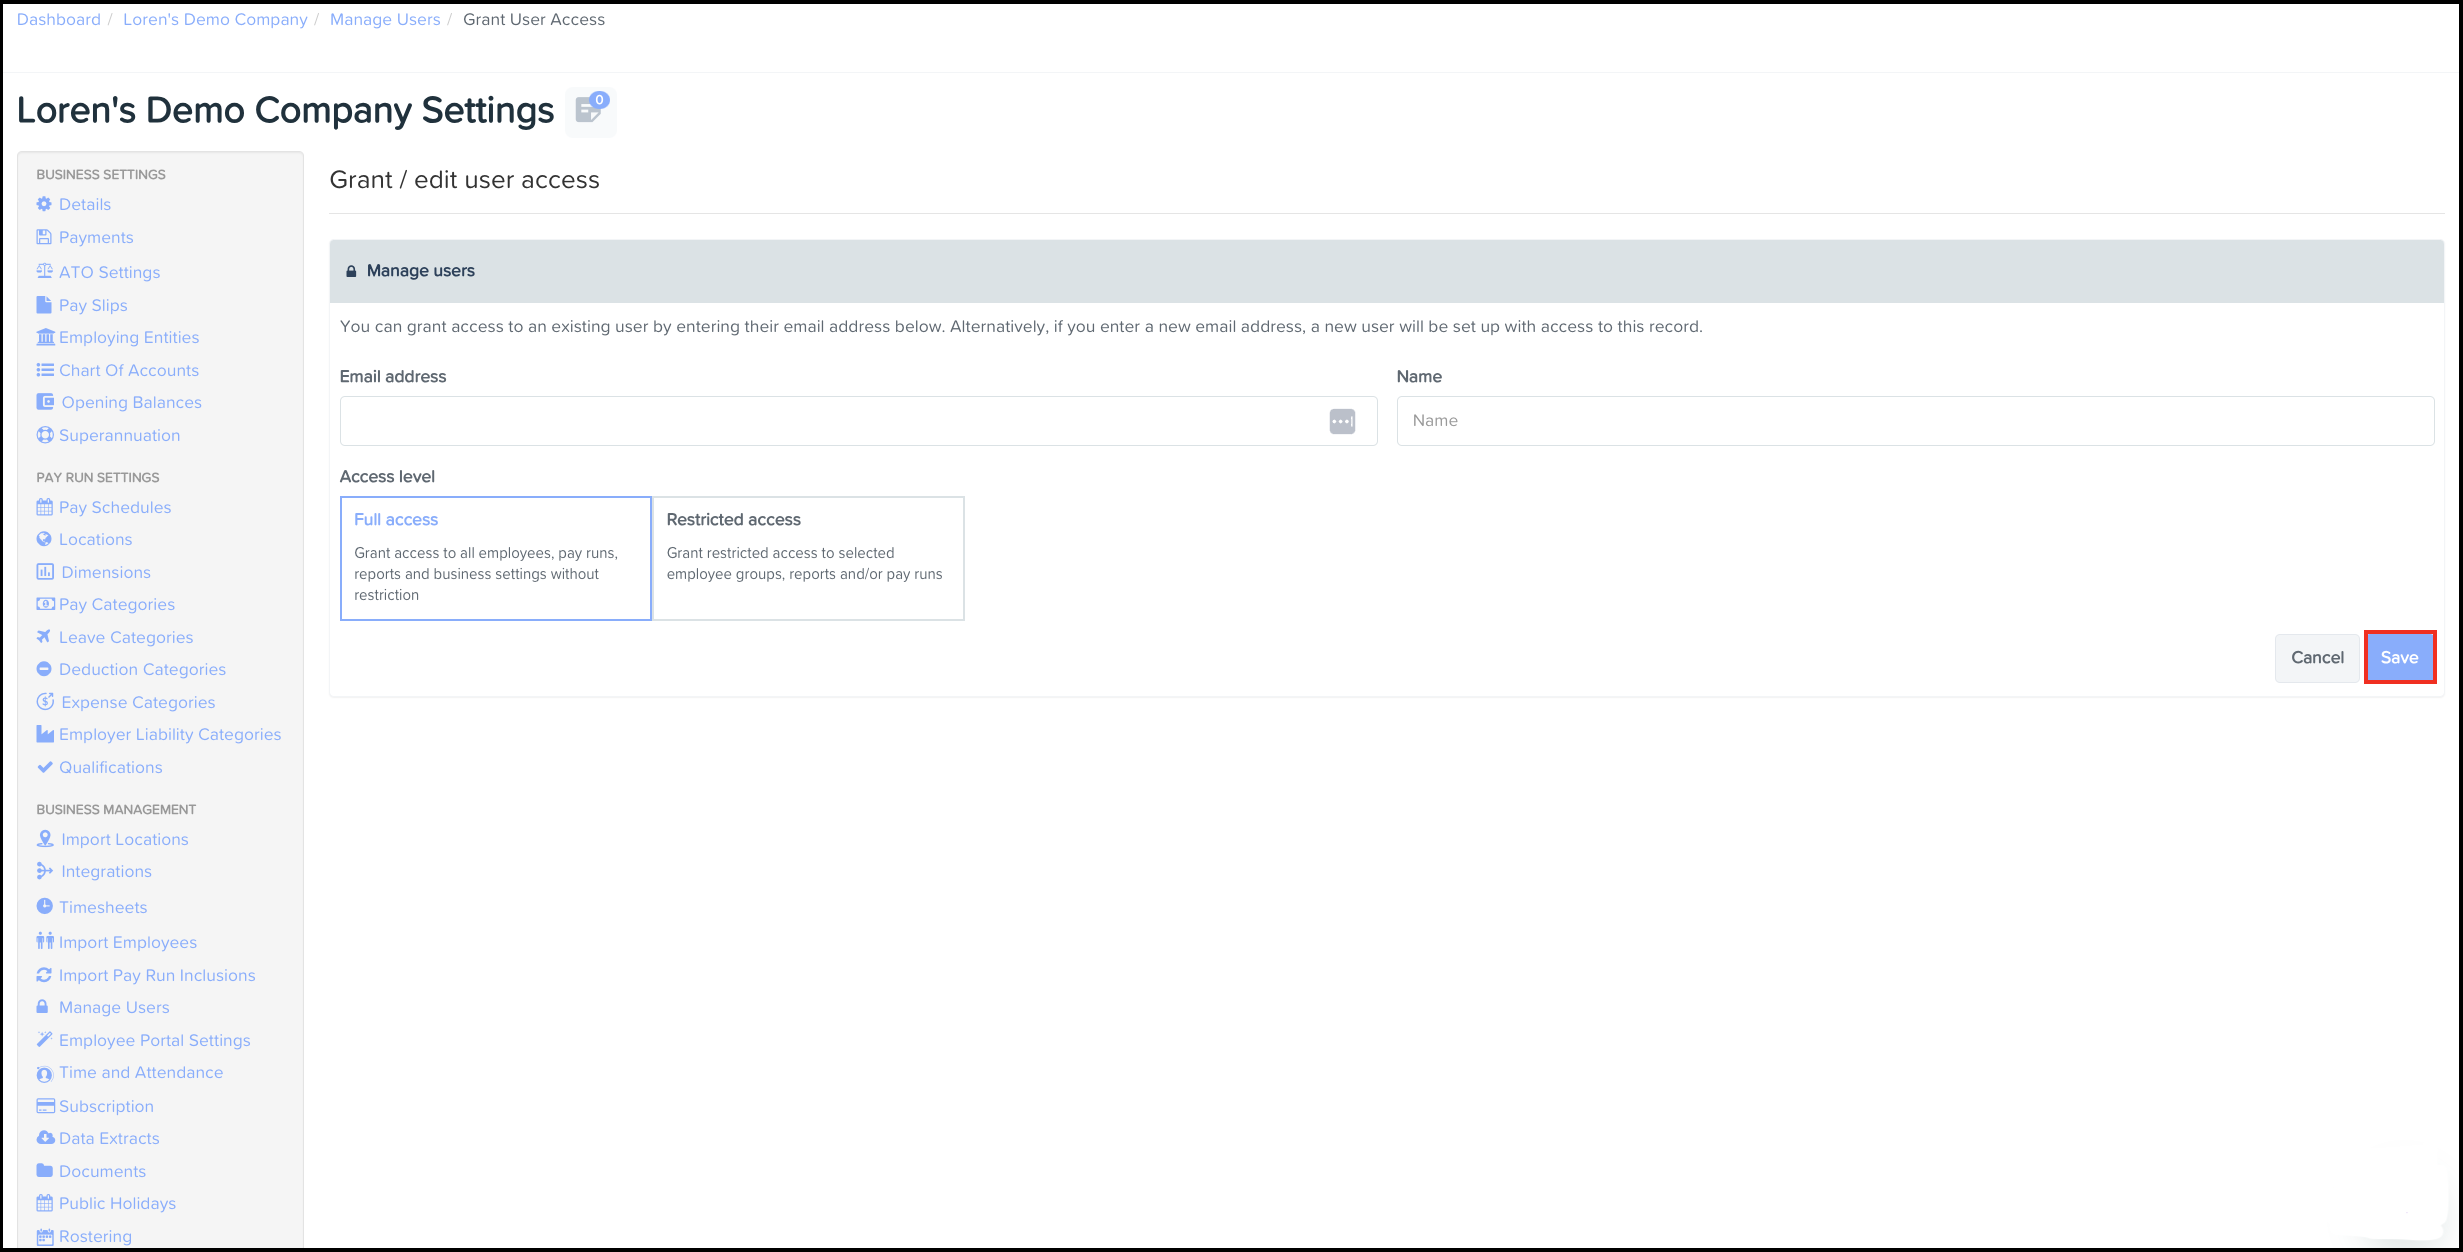
Task: Click the notes icon beside company title
Action: [590, 111]
